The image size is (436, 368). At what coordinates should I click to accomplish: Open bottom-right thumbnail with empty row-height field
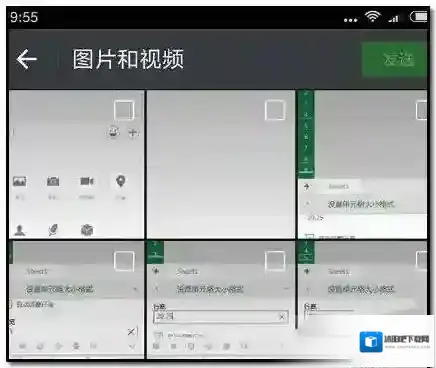362,283
